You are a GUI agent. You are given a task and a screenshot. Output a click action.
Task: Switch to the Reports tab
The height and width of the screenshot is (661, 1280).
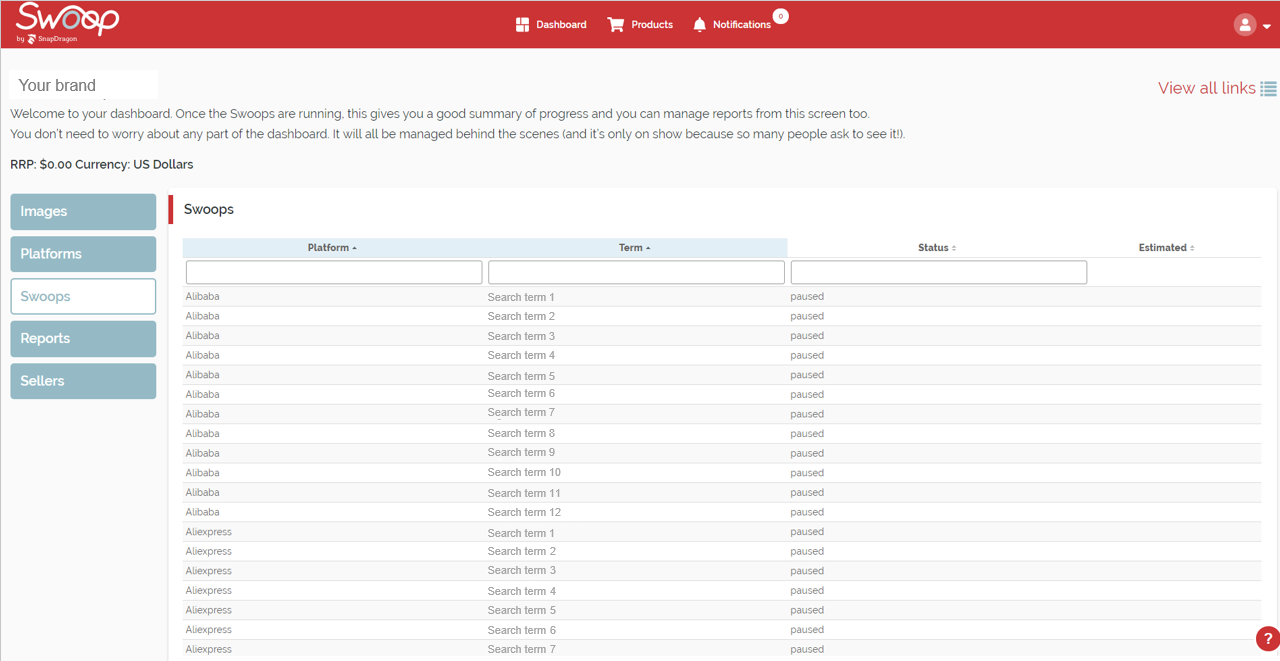(83, 338)
